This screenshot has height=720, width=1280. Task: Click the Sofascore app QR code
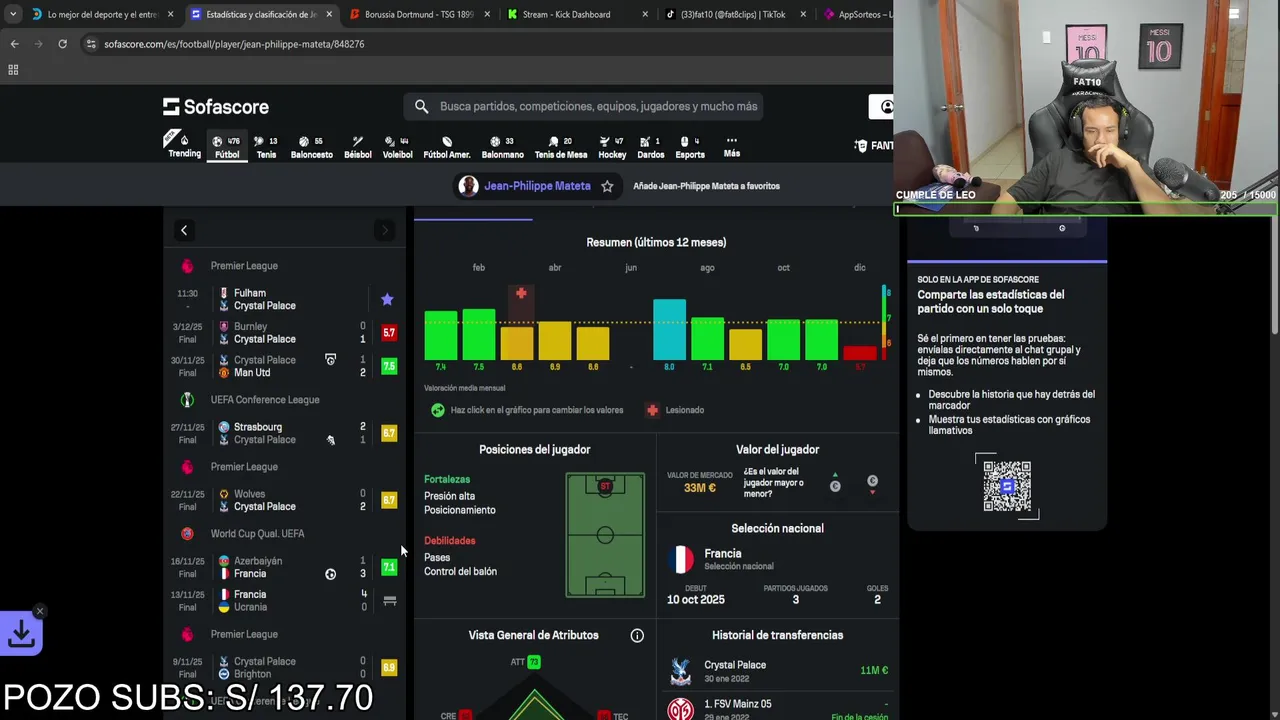1006,486
